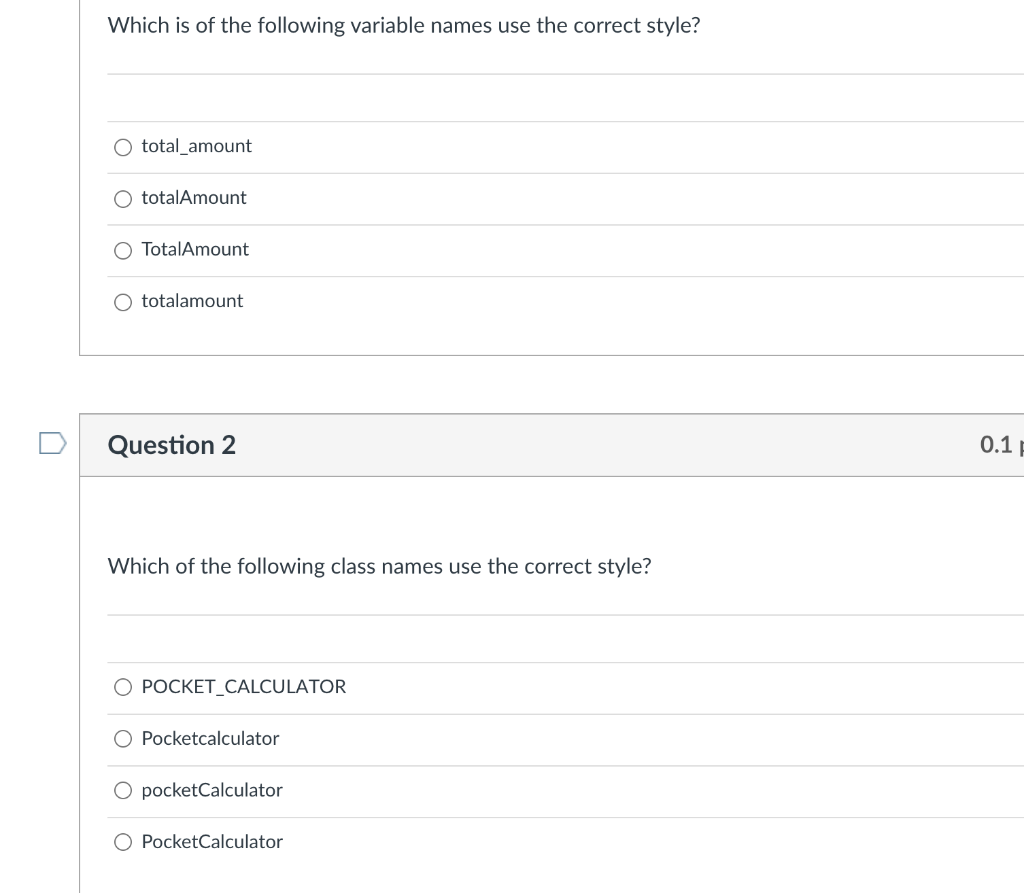Click the PocketCalculator answer text label
The image size is (1024, 893).
(x=212, y=841)
